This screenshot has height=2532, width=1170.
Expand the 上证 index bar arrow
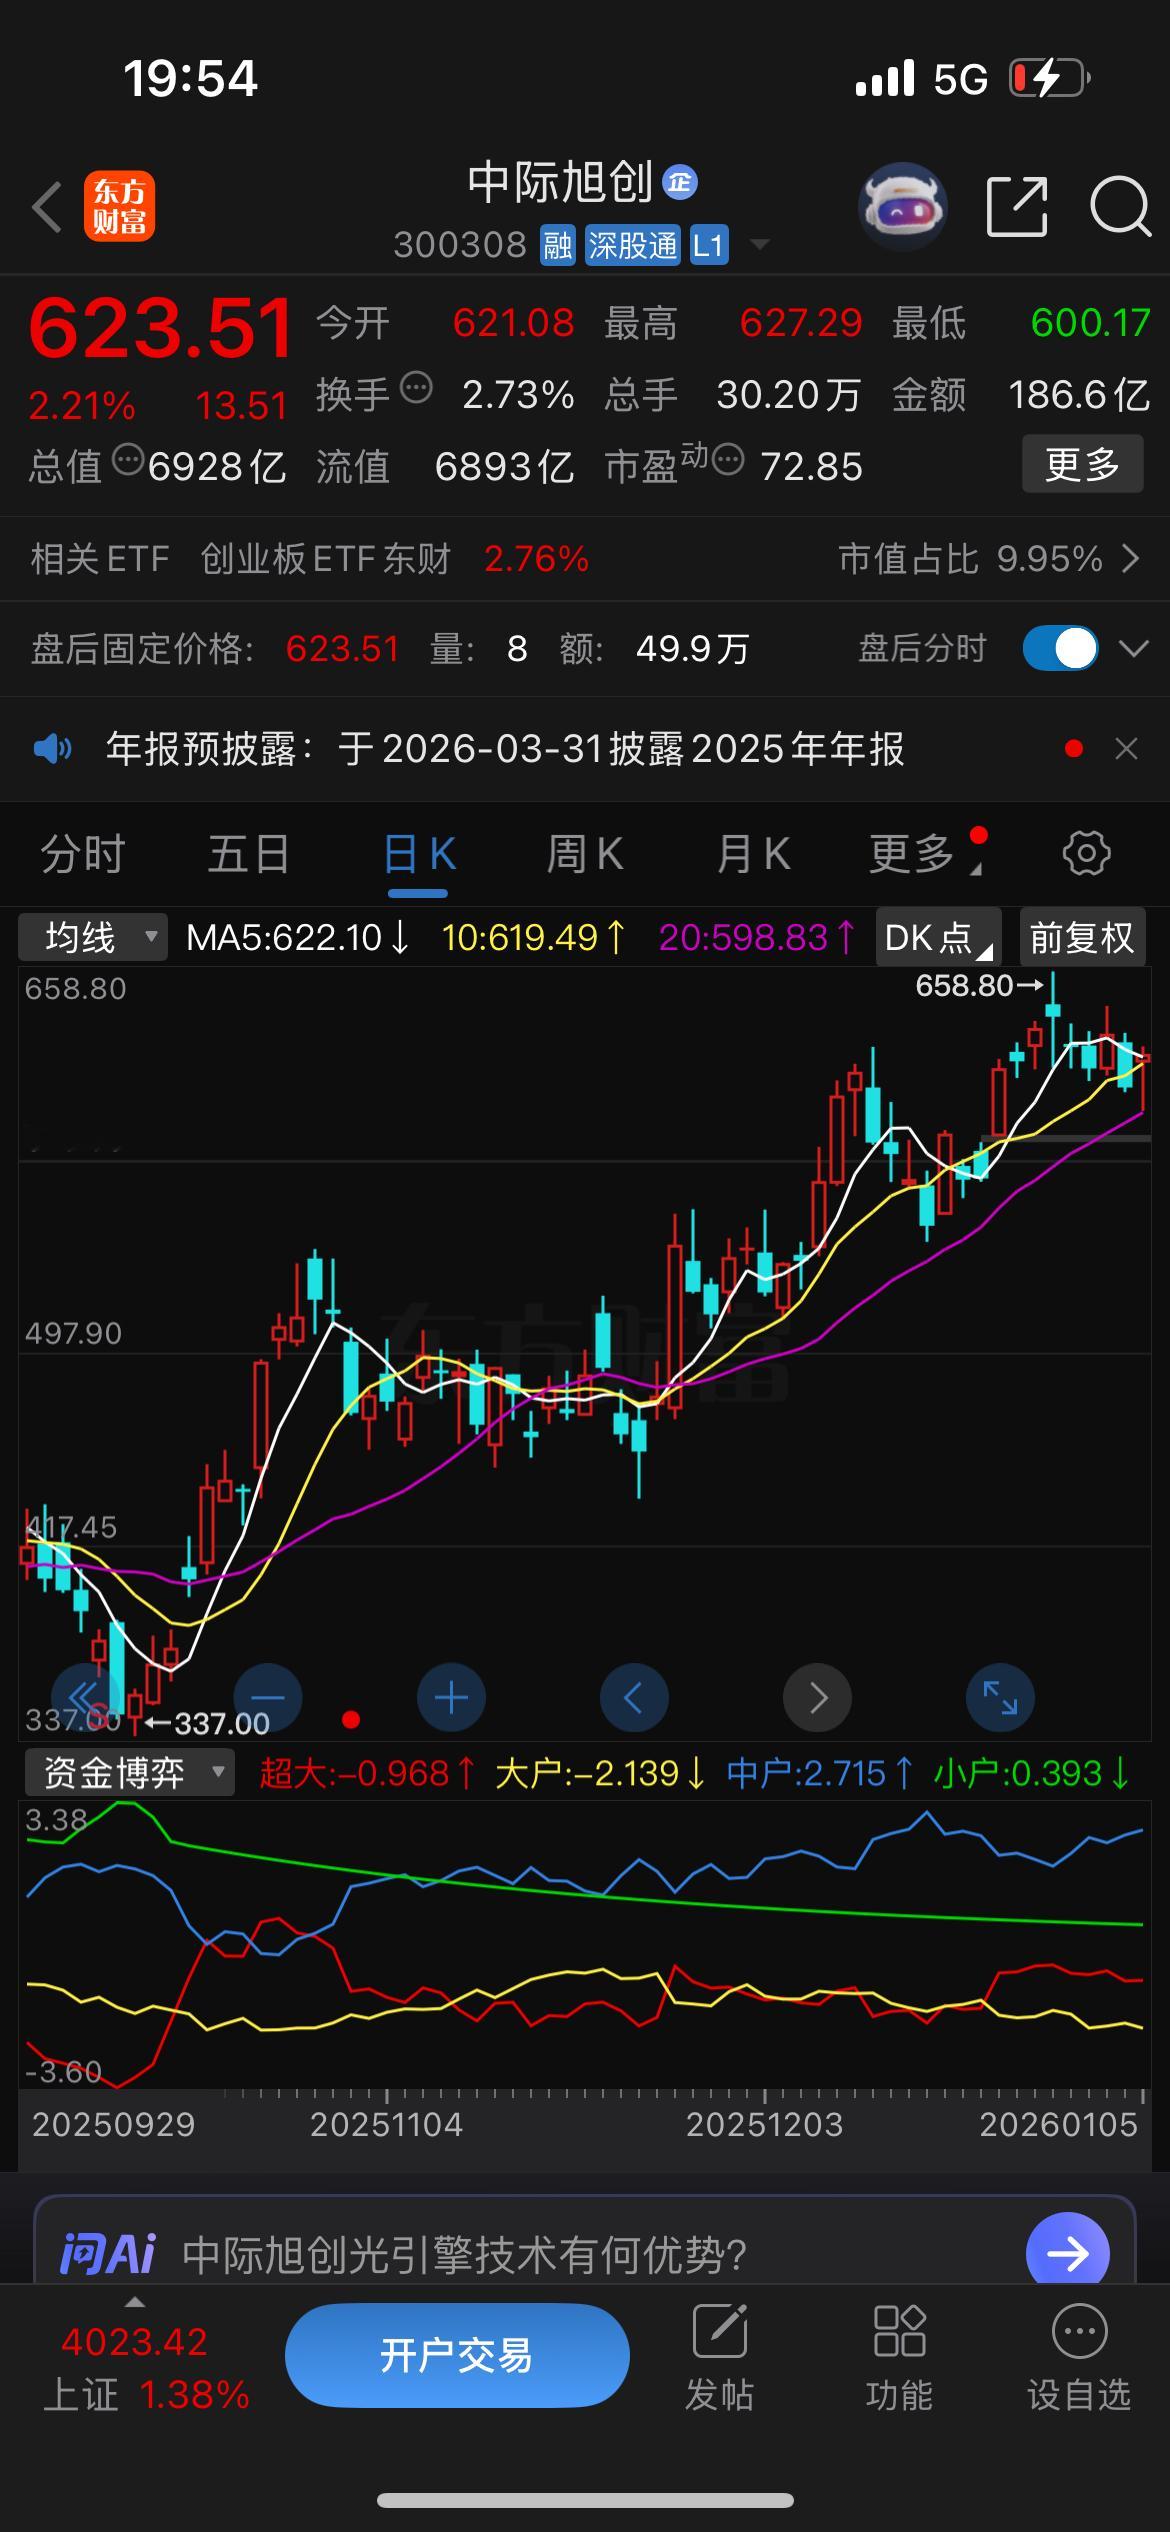pyautogui.click(x=134, y=2302)
